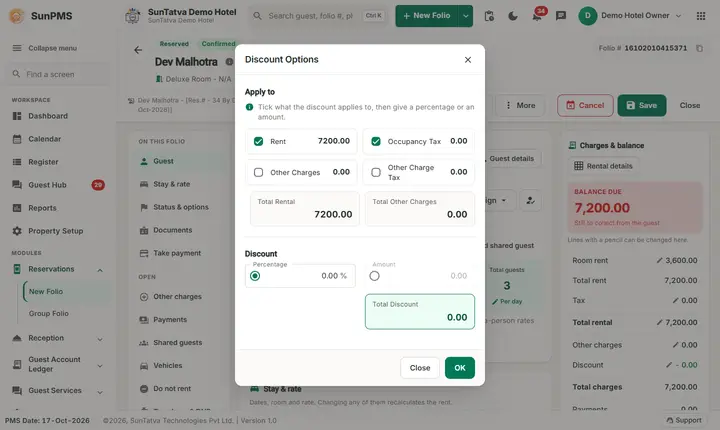The height and width of the screenshot is (430, 720).
Task: Collapse the sidebar menu
Action: 45,48
